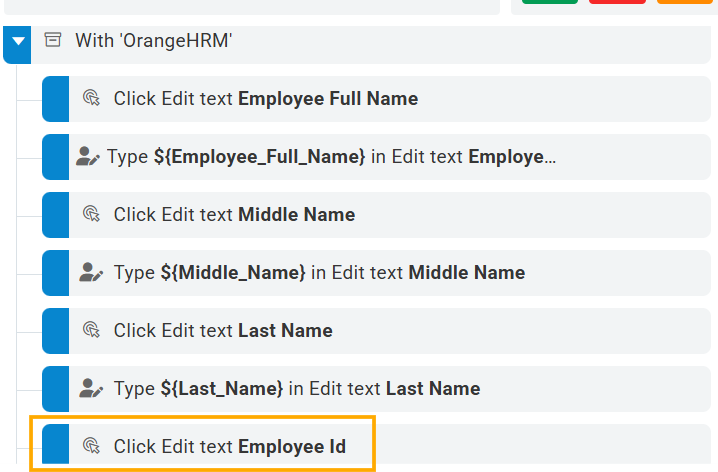This screenshot has width=718, height=472.
Task: Click the pointer icon on Click Middle Name step
Action: pyautogui.click(x=91, y=214)
